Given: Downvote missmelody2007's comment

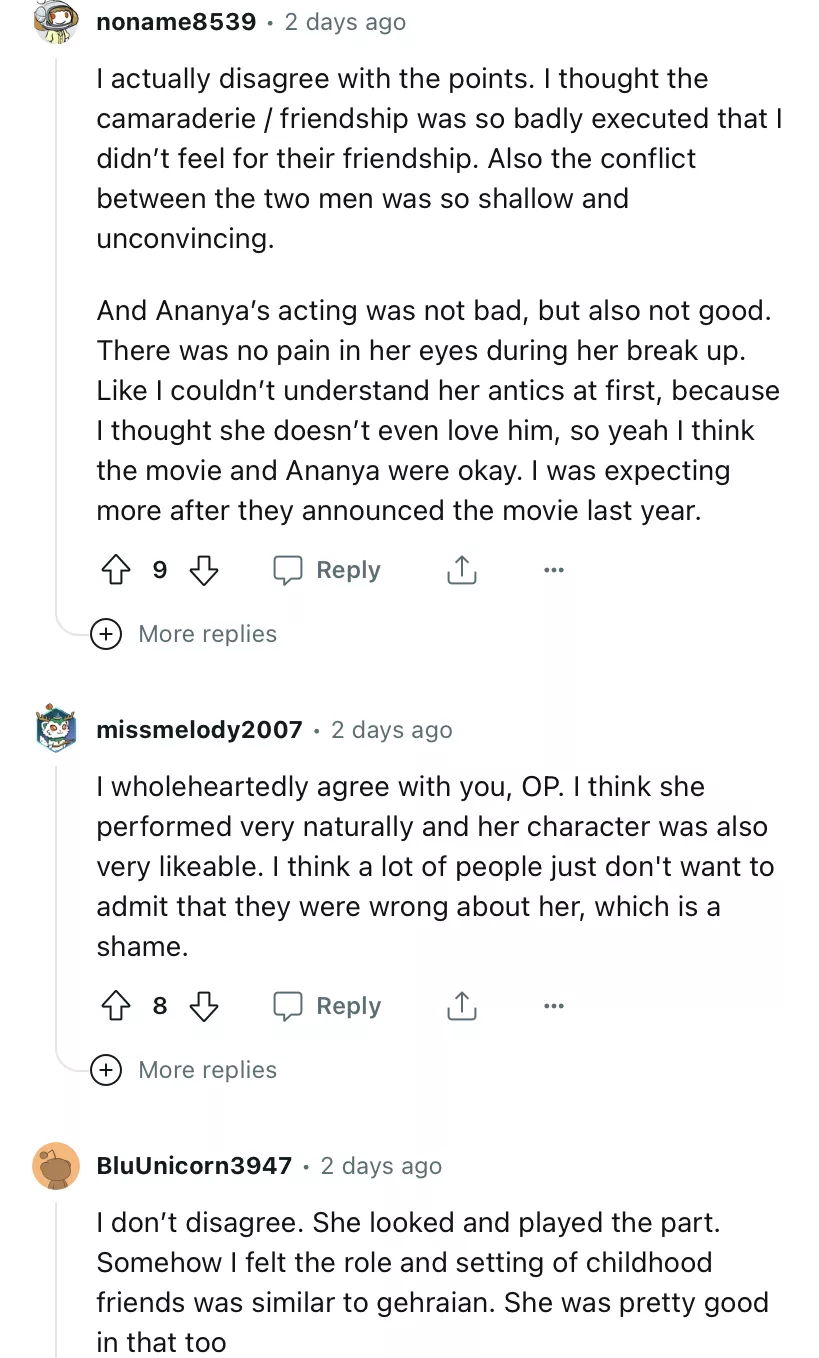Looking at the screenshot, I should [x=204, y=1006].
